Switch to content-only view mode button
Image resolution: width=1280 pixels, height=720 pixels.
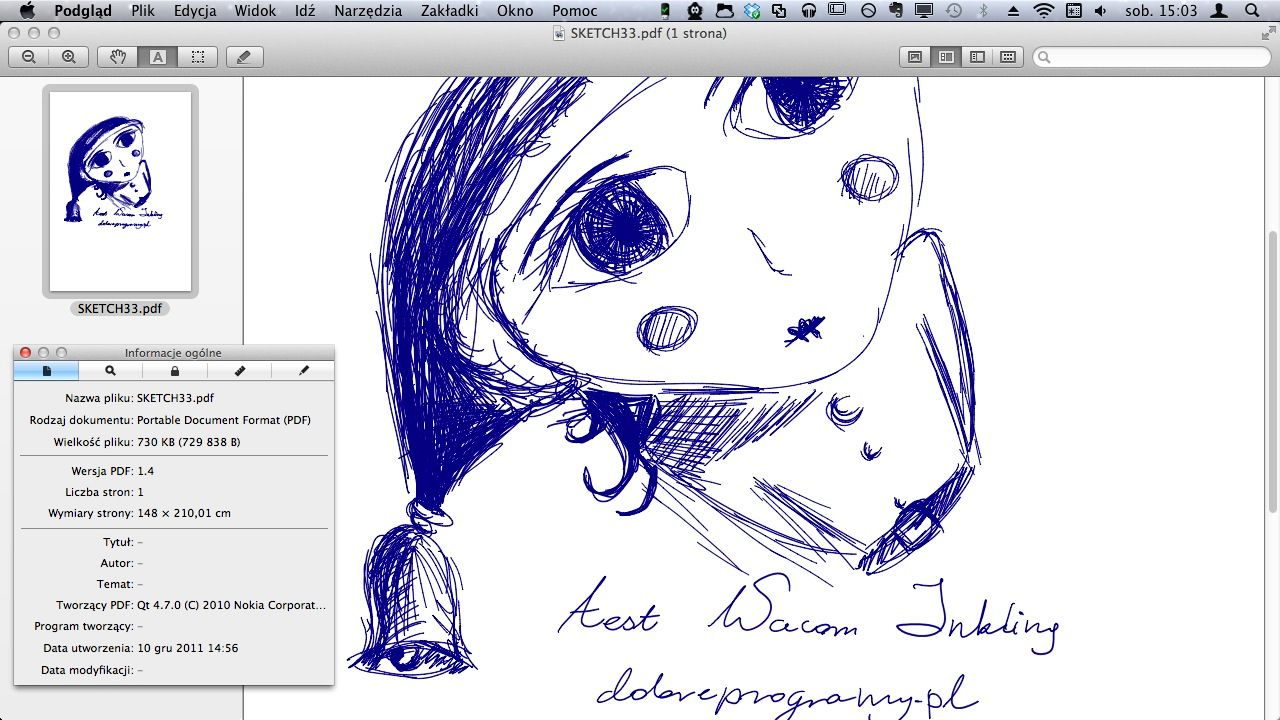pyautogui.click(x=915, y=57)
